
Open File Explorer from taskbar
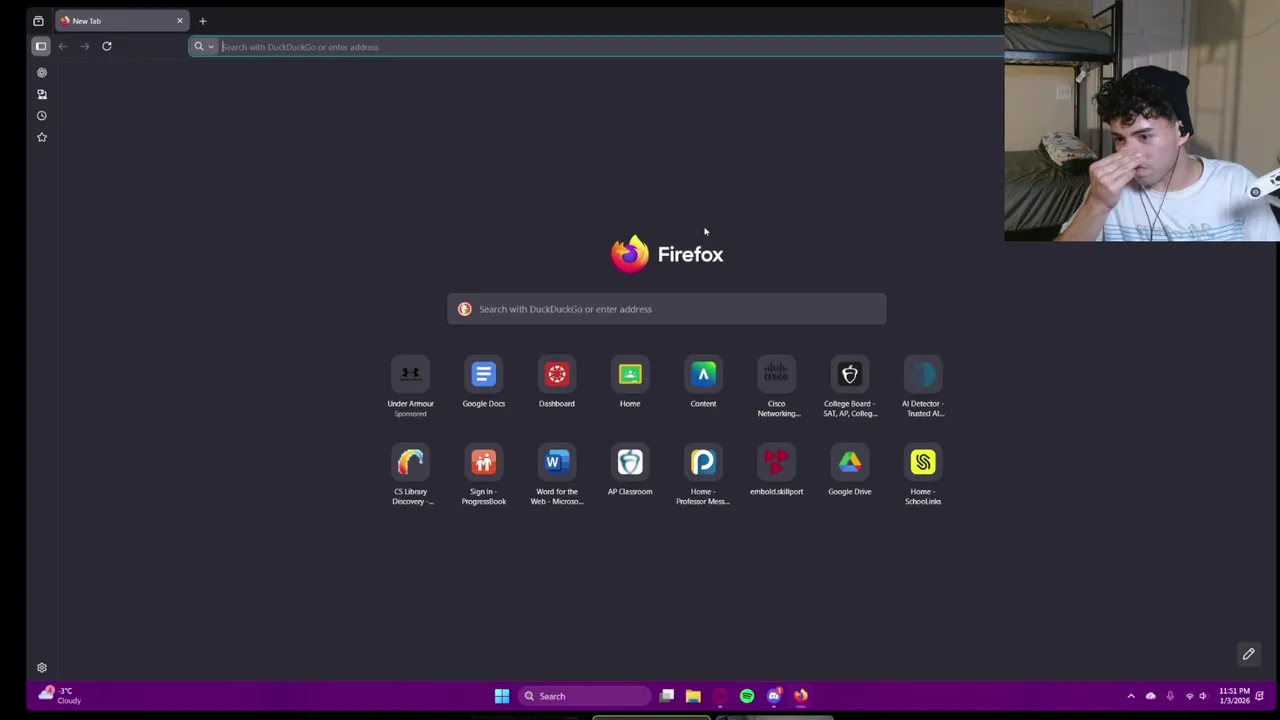pos(693,696)
